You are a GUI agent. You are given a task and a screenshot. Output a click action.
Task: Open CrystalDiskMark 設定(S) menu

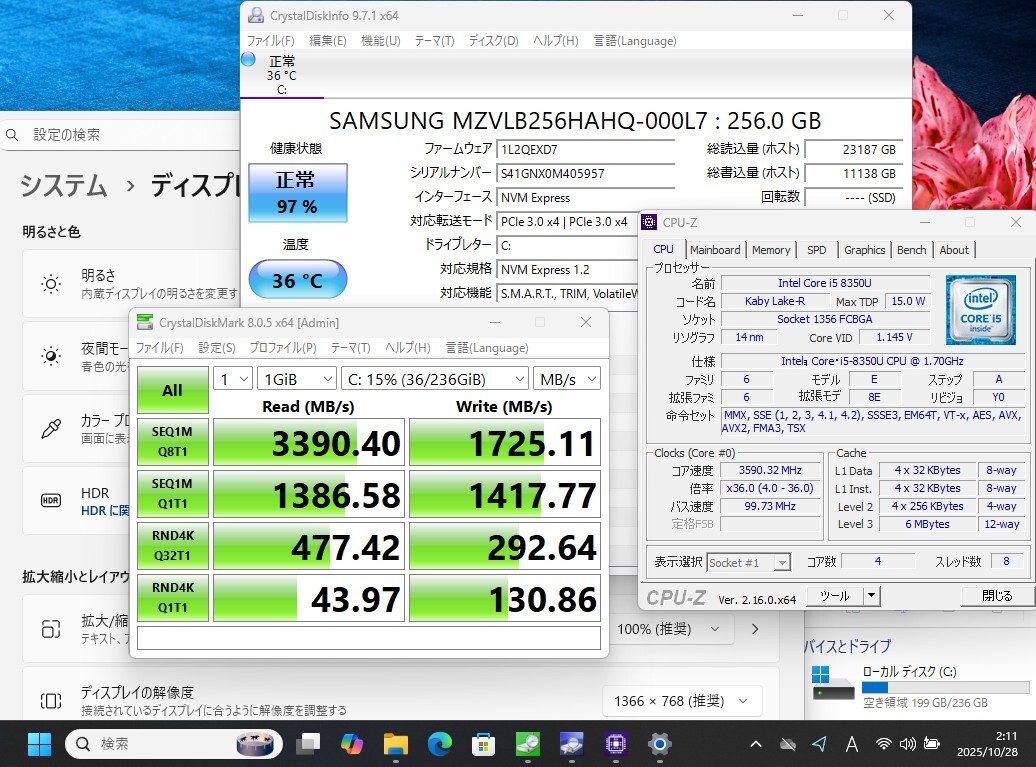(x=216, y=348)
